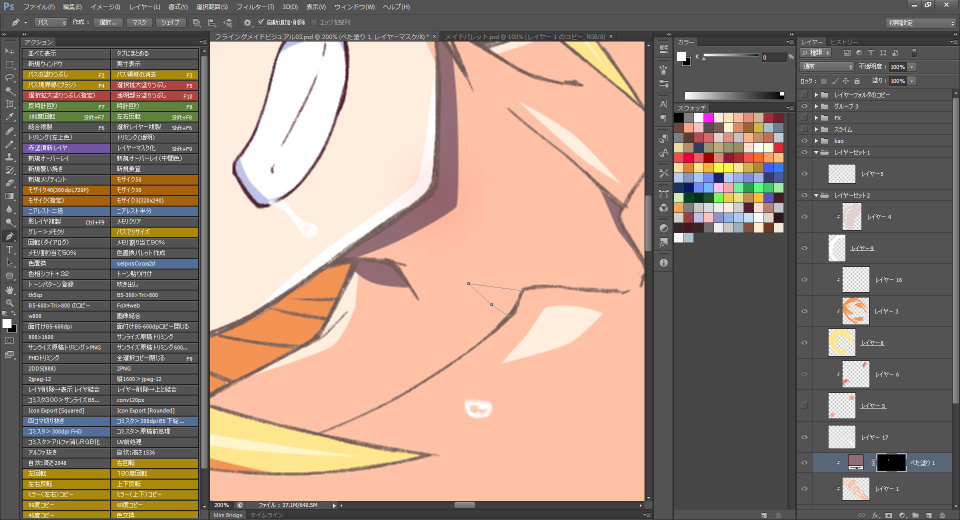Click the magenta swatch in Swatches panel
Screen dimensions: 960x520
pyautogui.click(x=708, y=118)
